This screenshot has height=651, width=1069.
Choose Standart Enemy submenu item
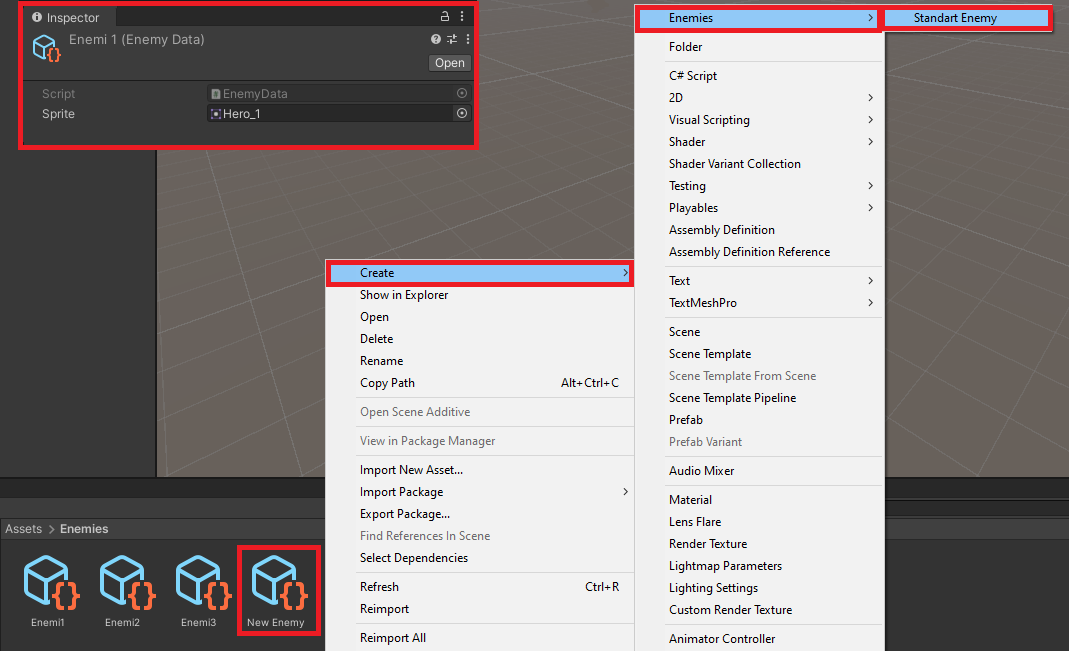(x=965, y=18)
